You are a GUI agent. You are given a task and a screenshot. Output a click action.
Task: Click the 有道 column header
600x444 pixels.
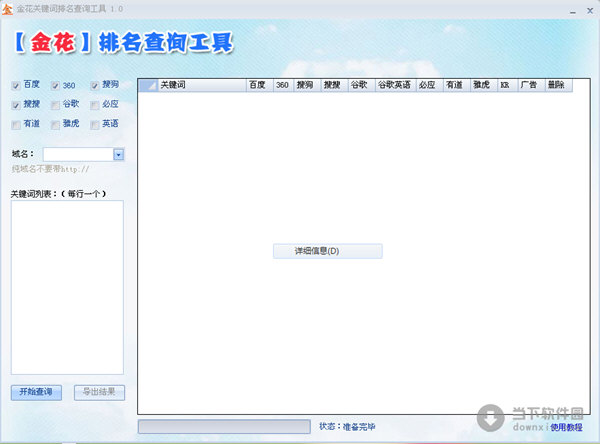(457, 85)
